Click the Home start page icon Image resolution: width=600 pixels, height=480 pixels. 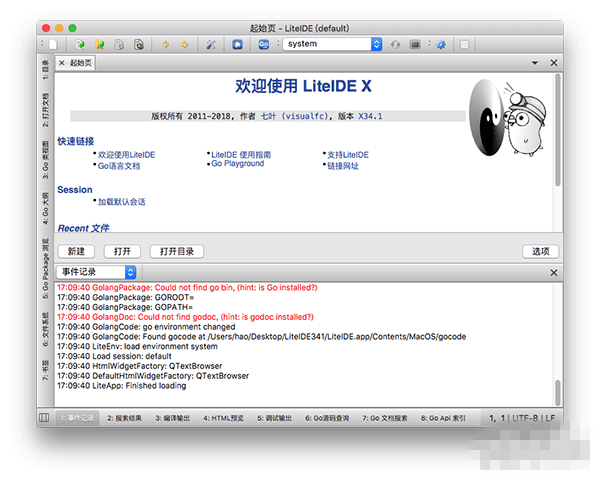237,44
